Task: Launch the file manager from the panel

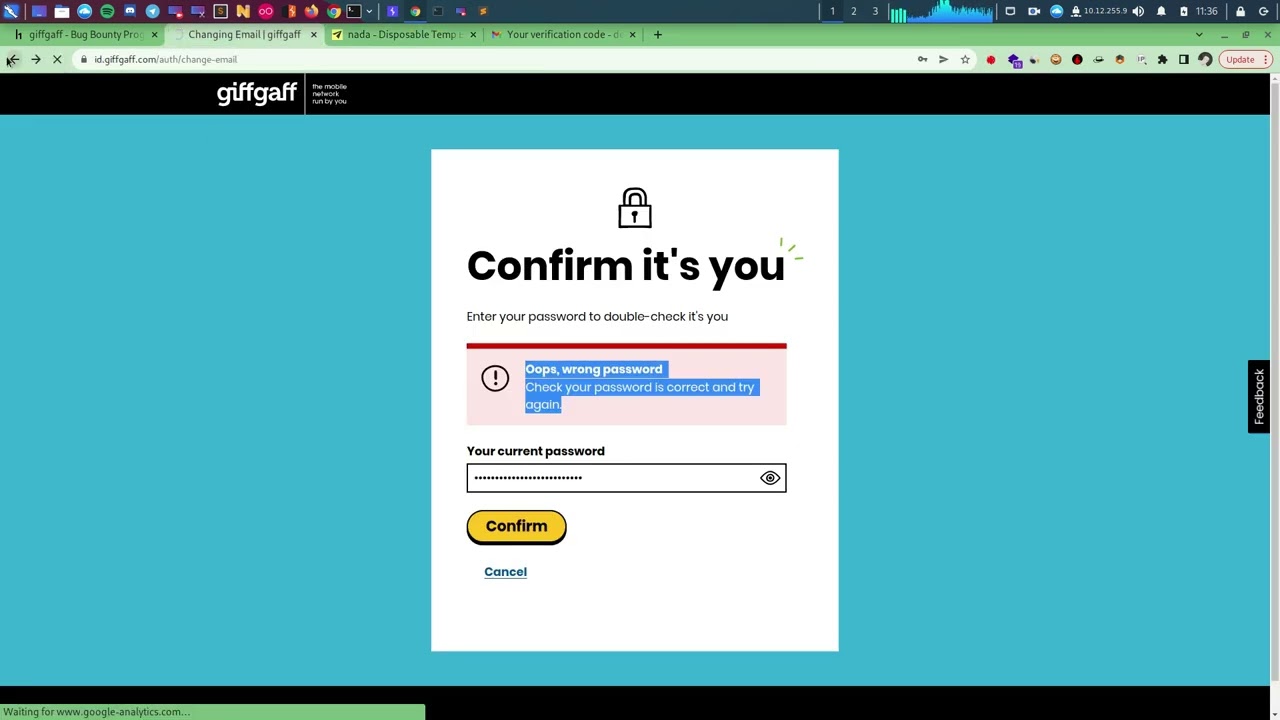Action: coord(61,11)
